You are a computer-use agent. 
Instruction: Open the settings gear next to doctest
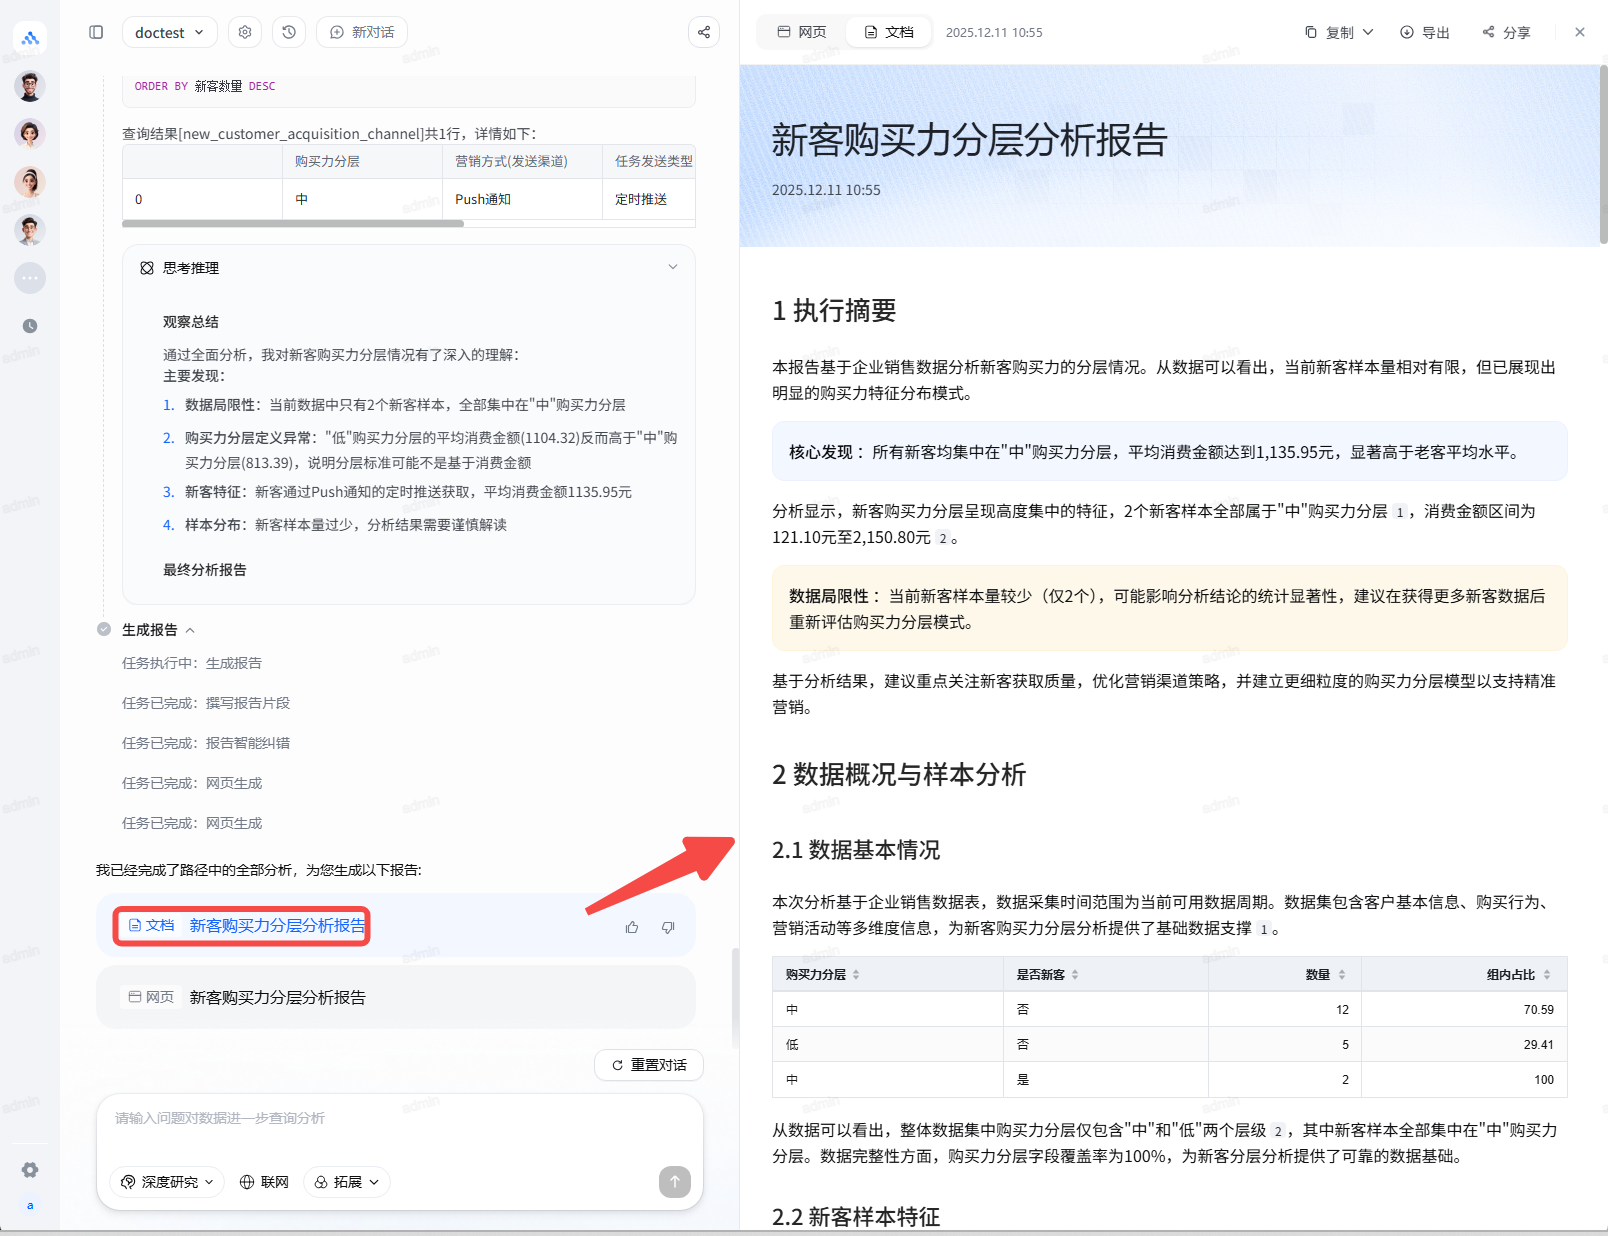[x=245, y=32]
